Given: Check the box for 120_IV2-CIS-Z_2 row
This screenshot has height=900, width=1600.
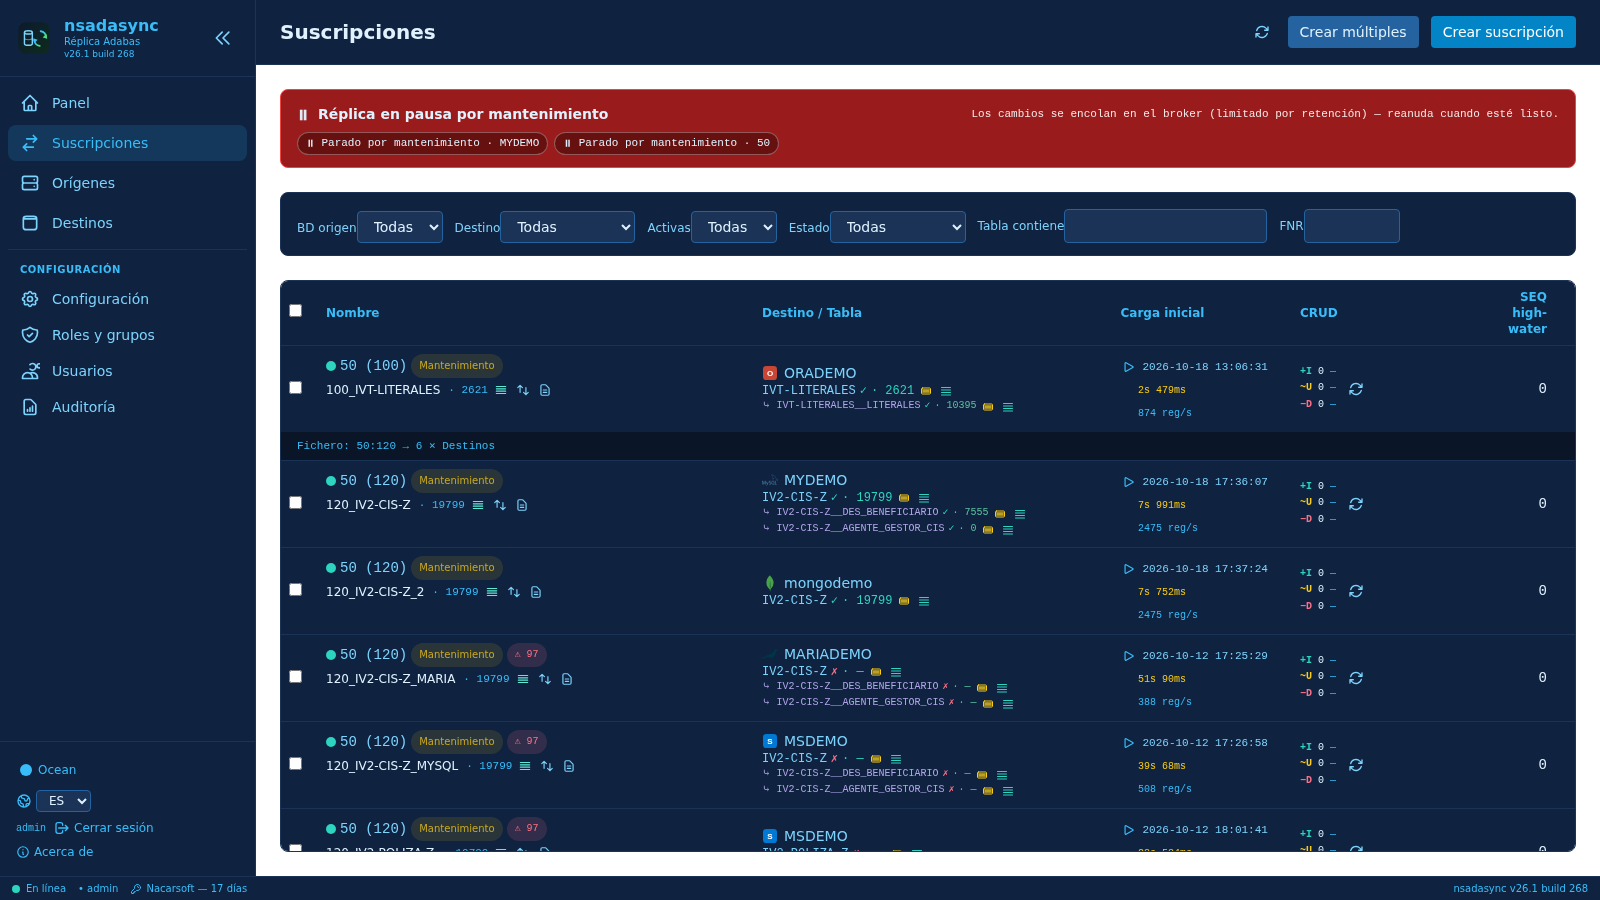Looking at the screenshot, I should (296, 590).
